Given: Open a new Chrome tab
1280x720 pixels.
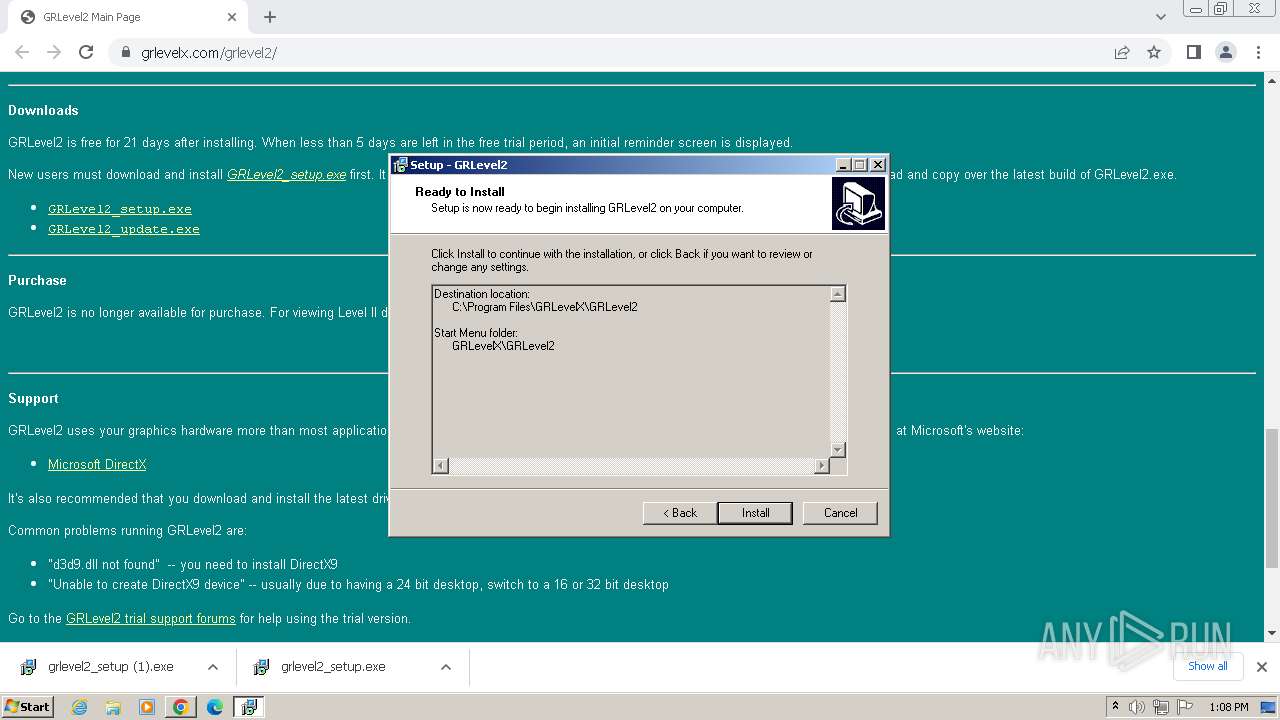Looking at the screenshot, I should 270,17.
